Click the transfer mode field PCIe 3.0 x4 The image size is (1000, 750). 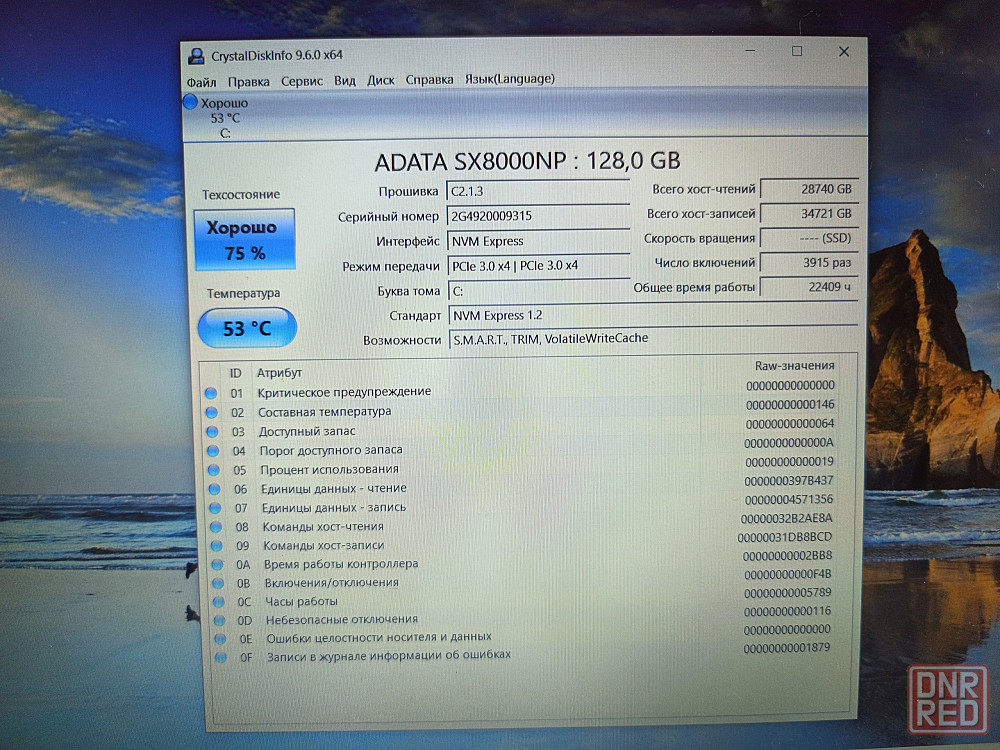[539, 265]
